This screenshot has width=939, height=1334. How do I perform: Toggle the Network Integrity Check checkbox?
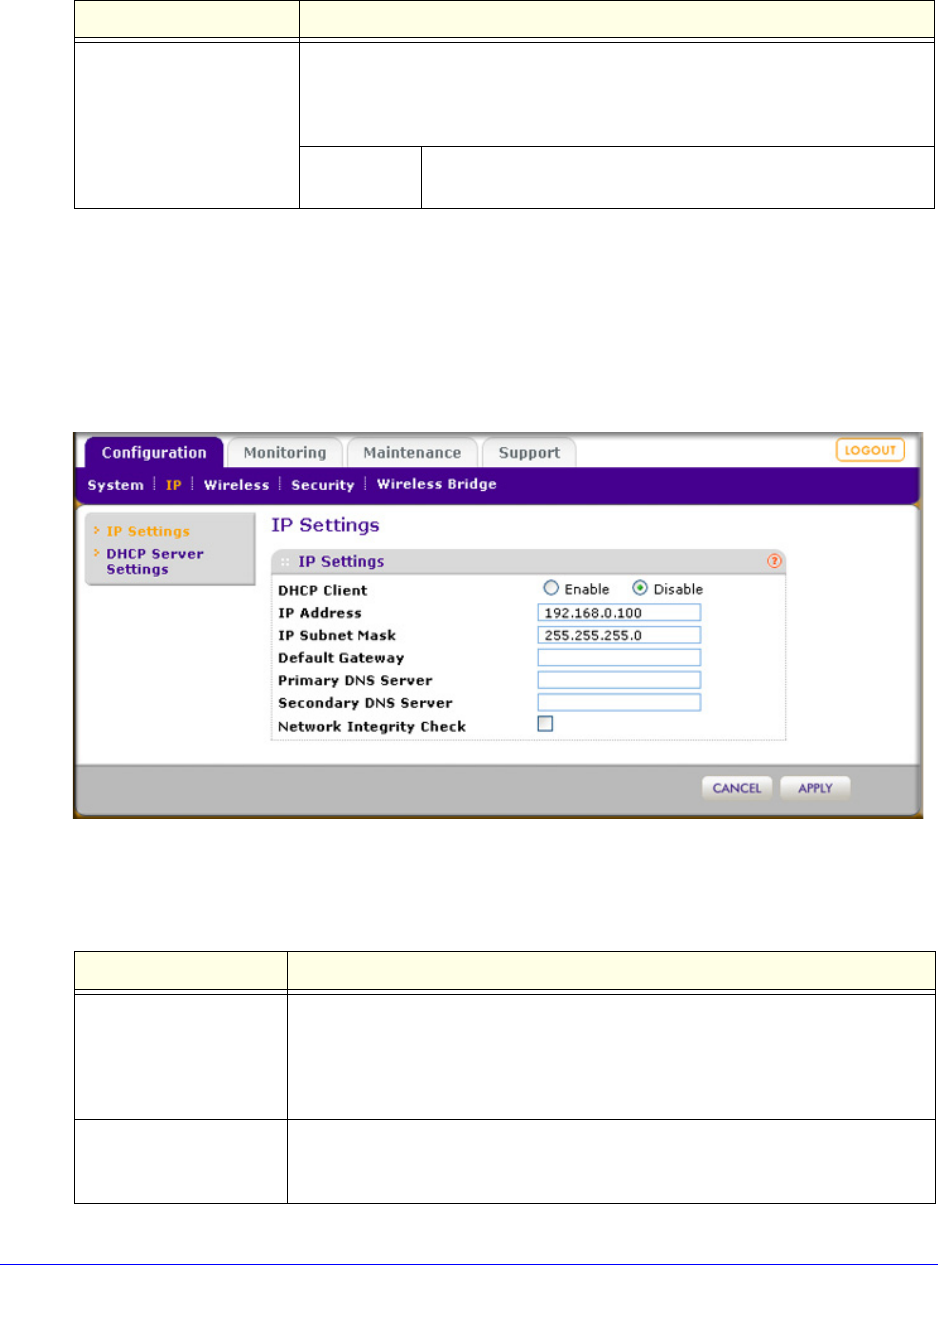pyautogui.click(x=545, y=723)
